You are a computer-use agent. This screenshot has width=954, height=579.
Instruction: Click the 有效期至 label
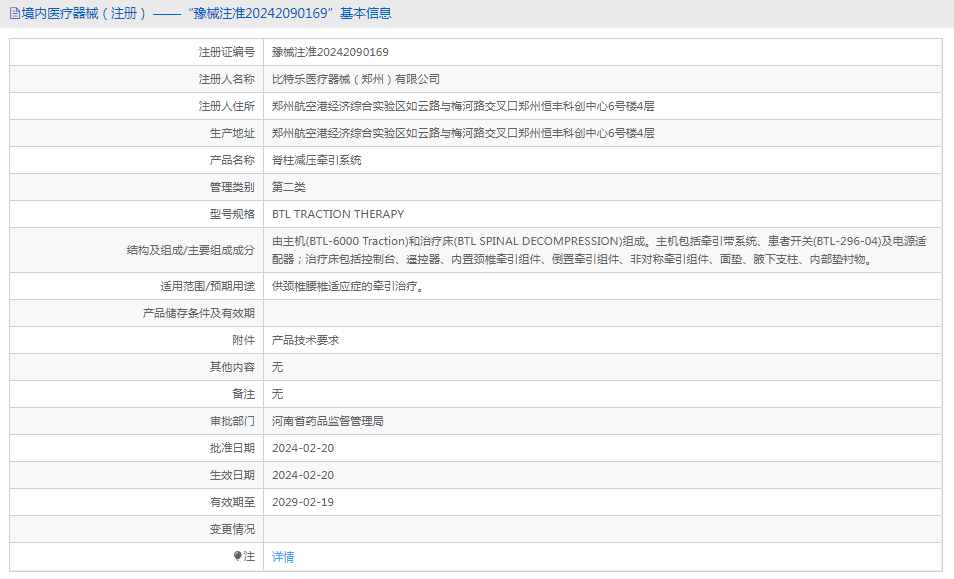click(x=232, y=502)
